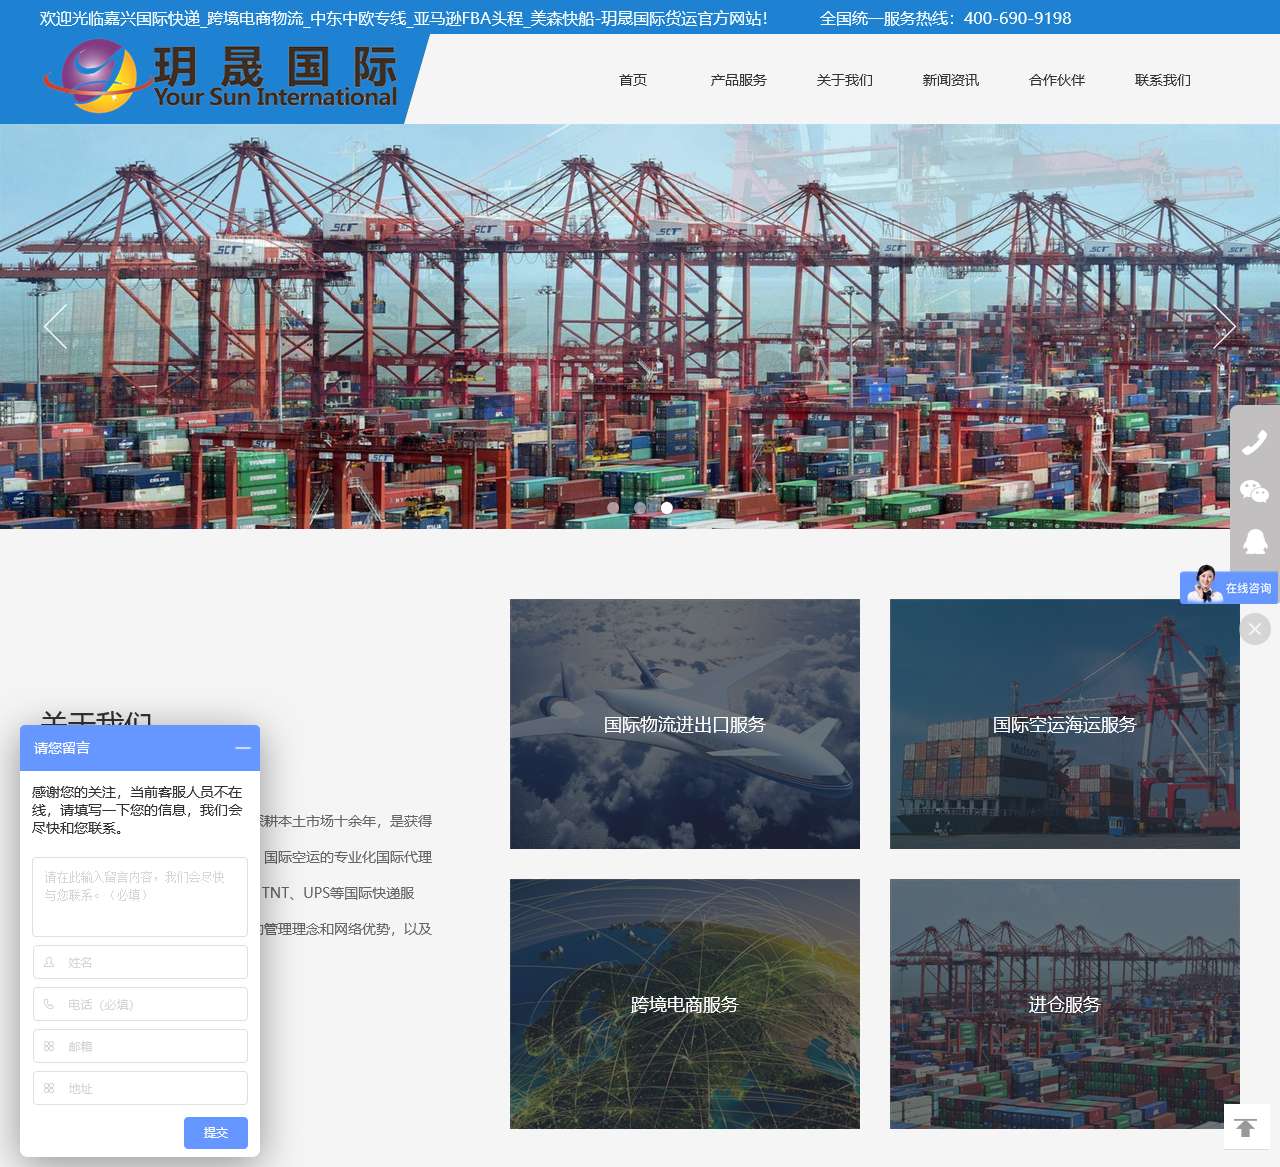Open the 合作伙伴 menu item
The width and height of the screenshot is (1280, 1167).
click(1057, 80)
